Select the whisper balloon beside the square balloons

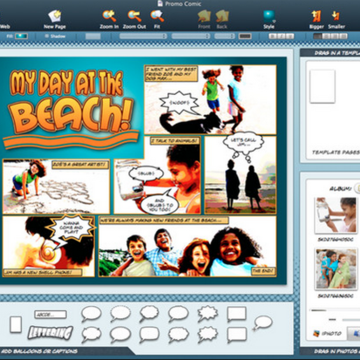pos(263,323)
